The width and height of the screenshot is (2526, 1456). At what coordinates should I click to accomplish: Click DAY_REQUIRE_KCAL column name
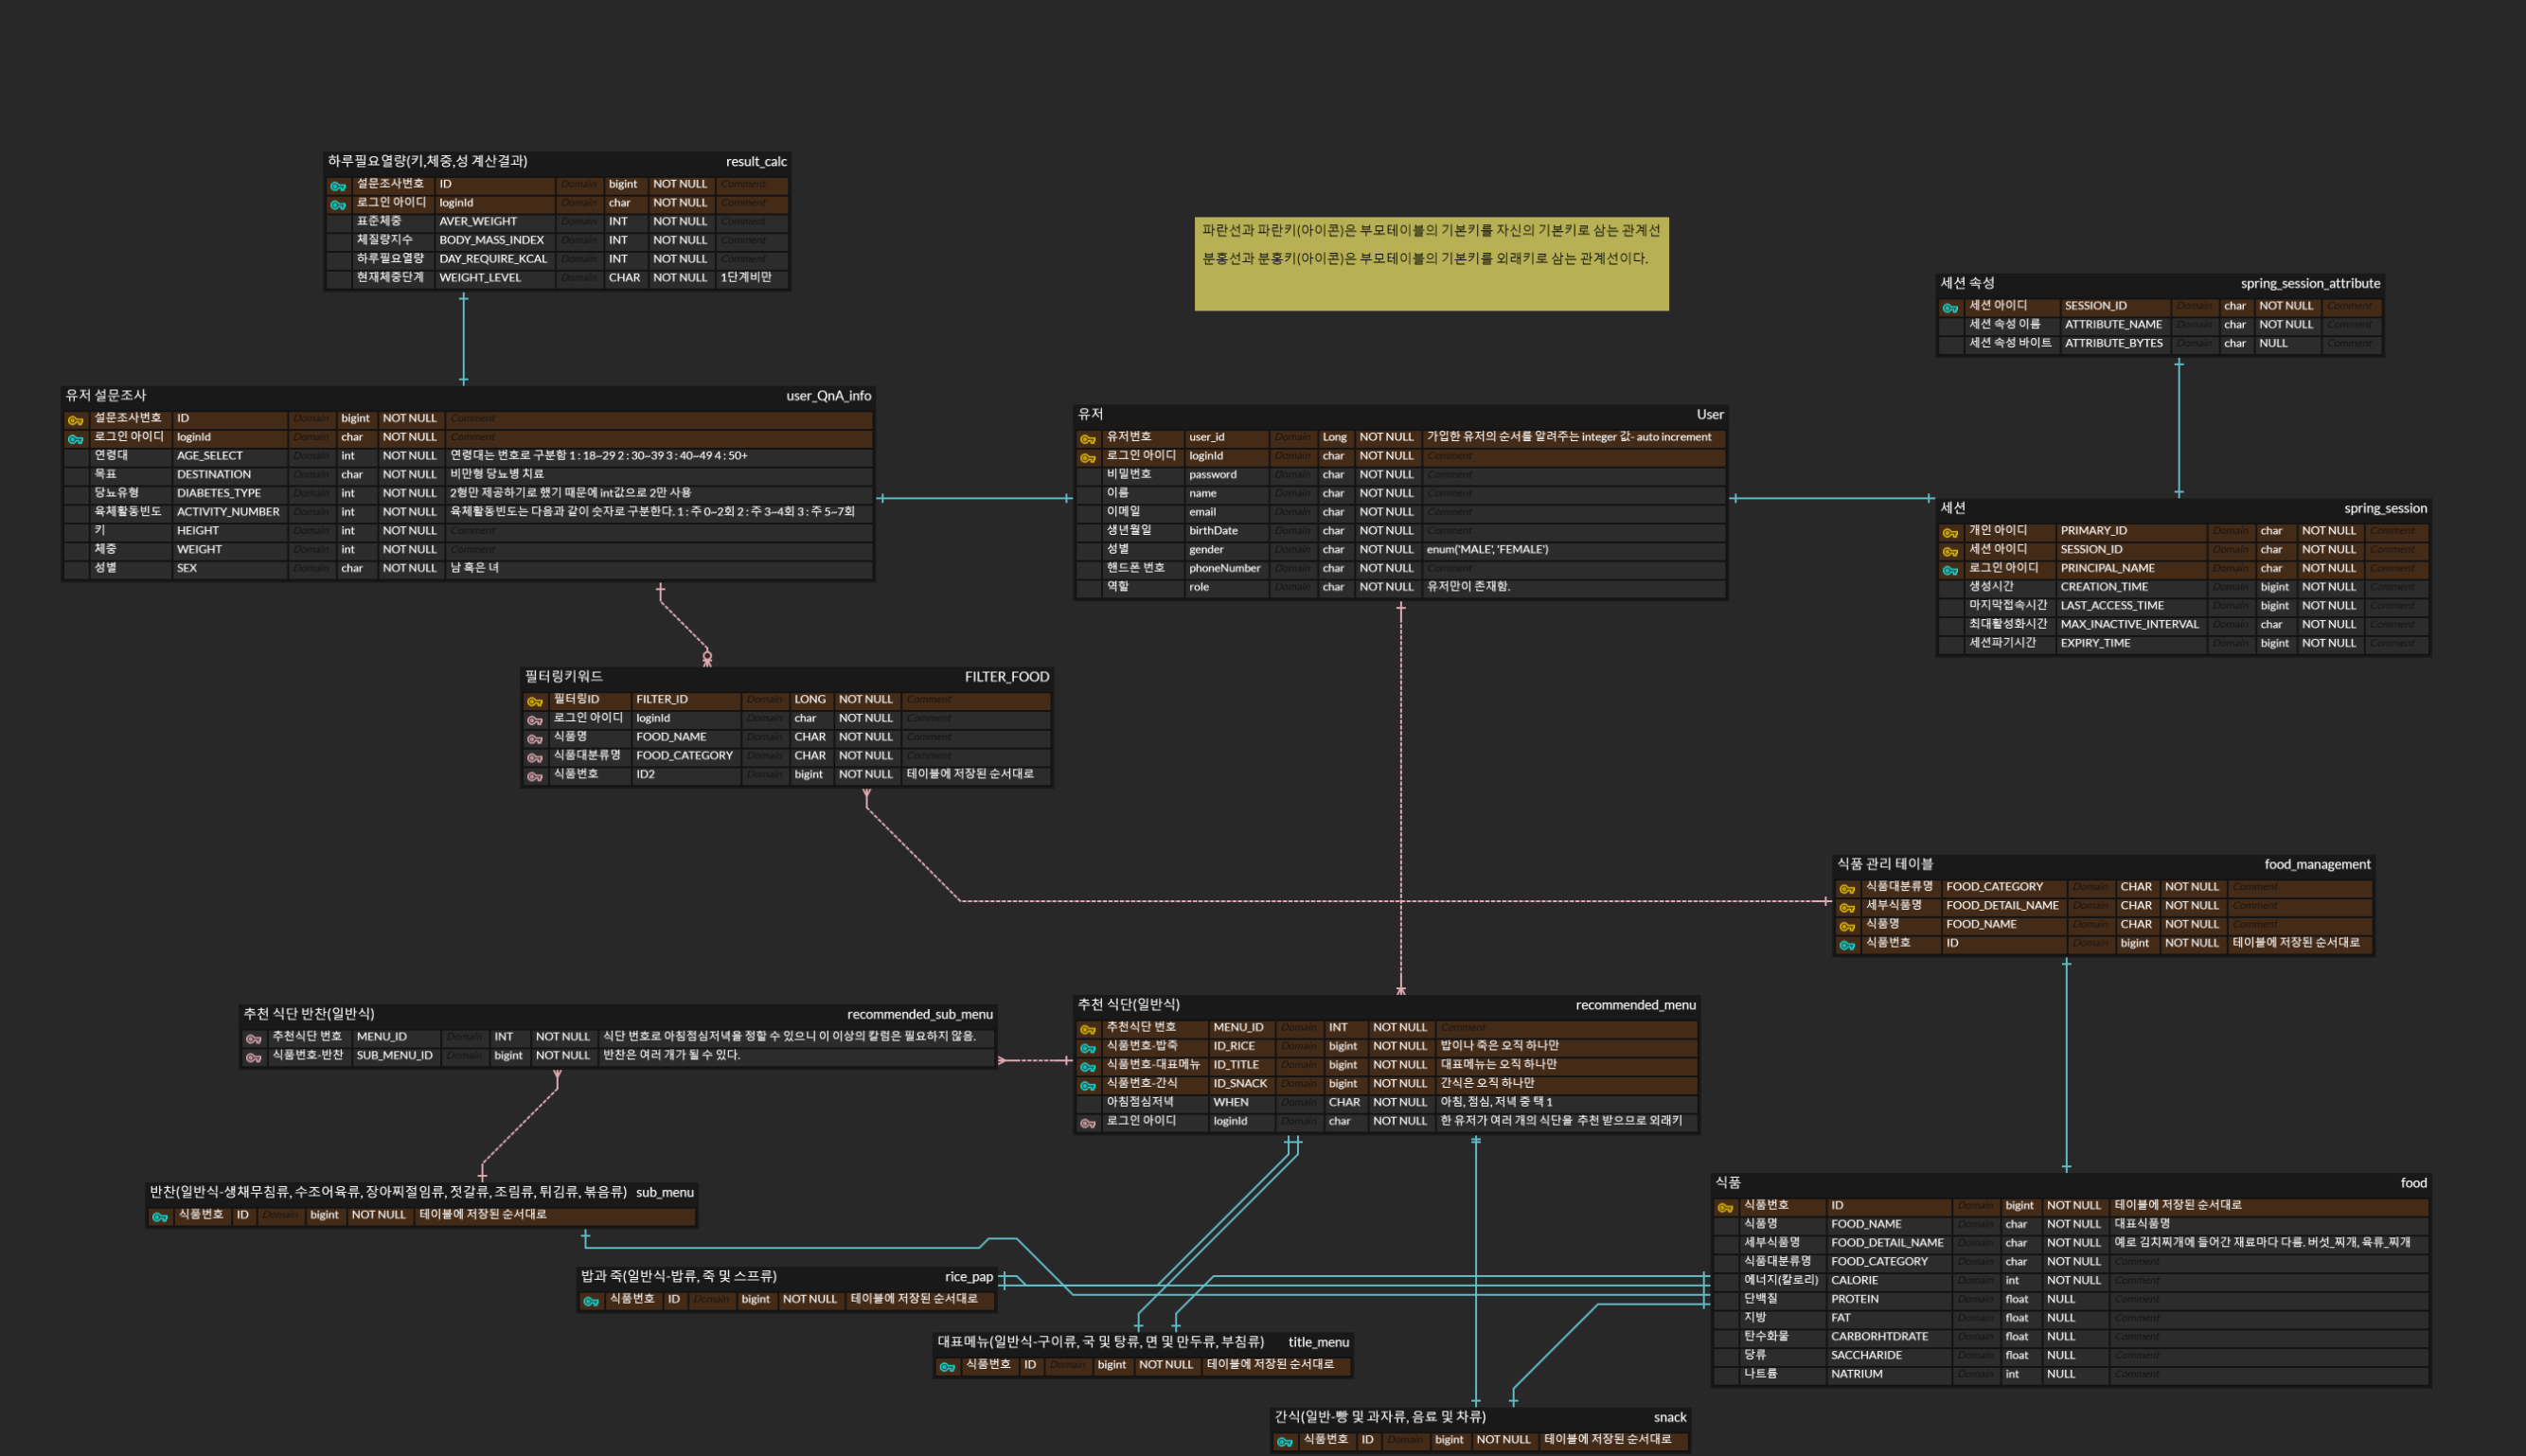493,259
